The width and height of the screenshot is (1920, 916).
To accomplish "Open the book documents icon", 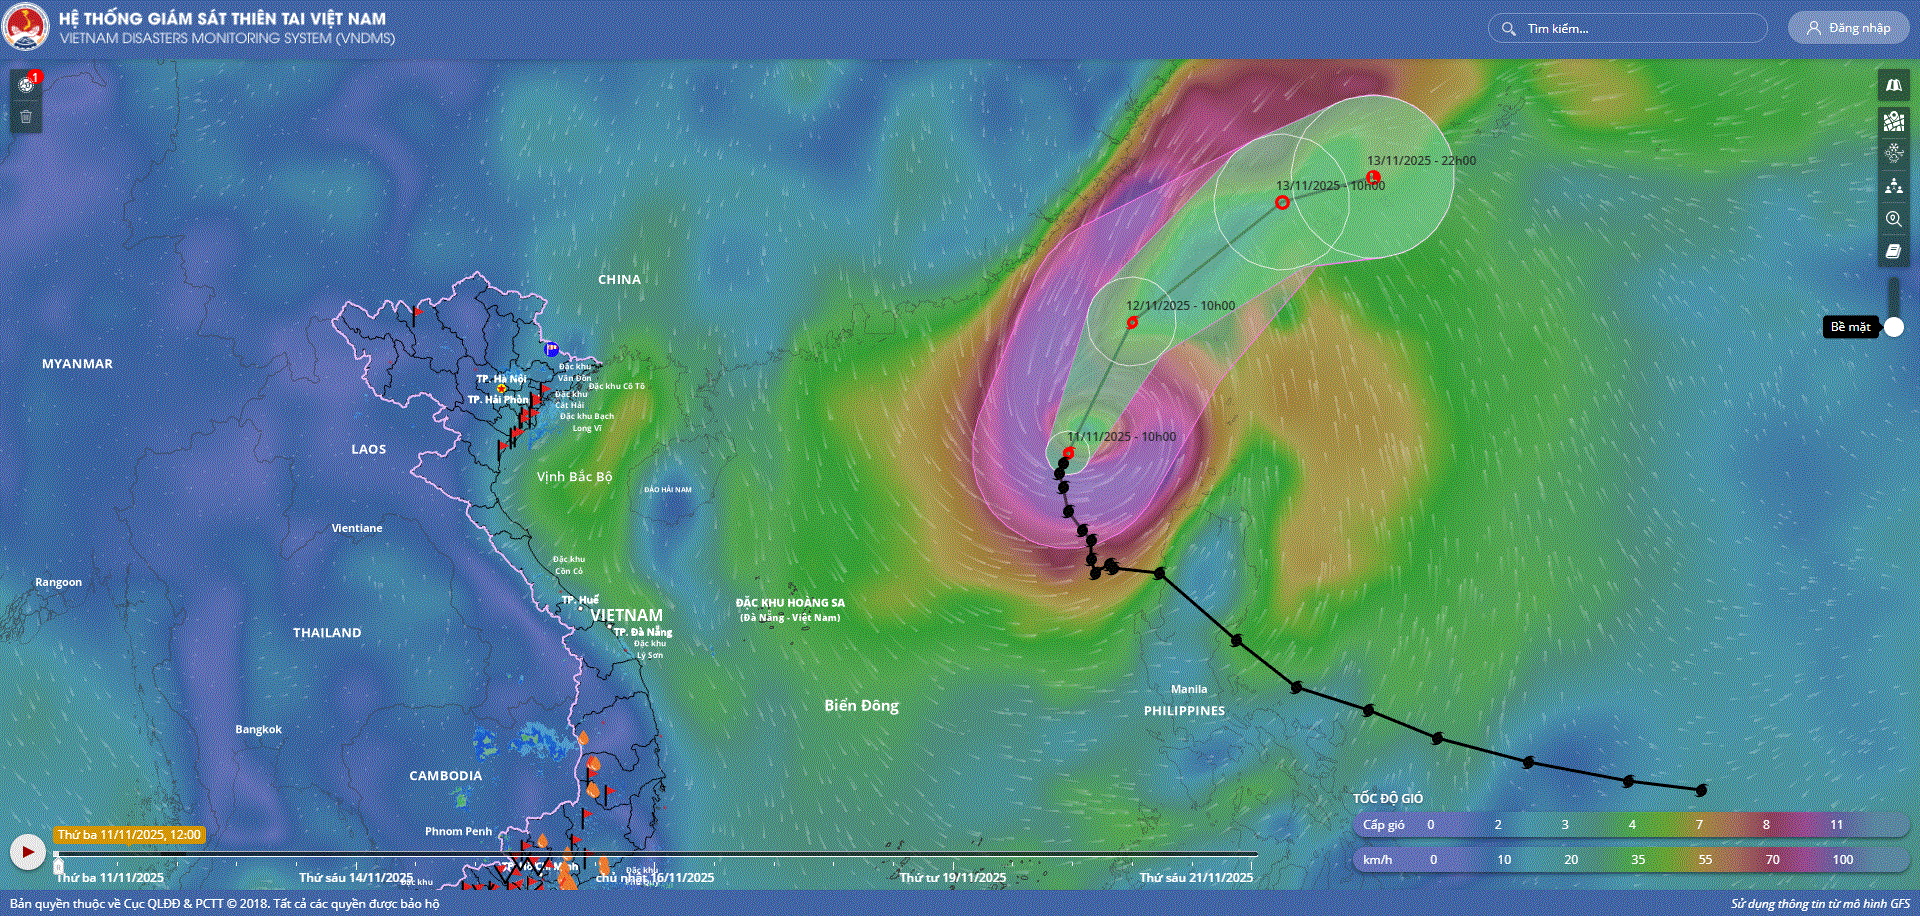I will pos(1893,251).
